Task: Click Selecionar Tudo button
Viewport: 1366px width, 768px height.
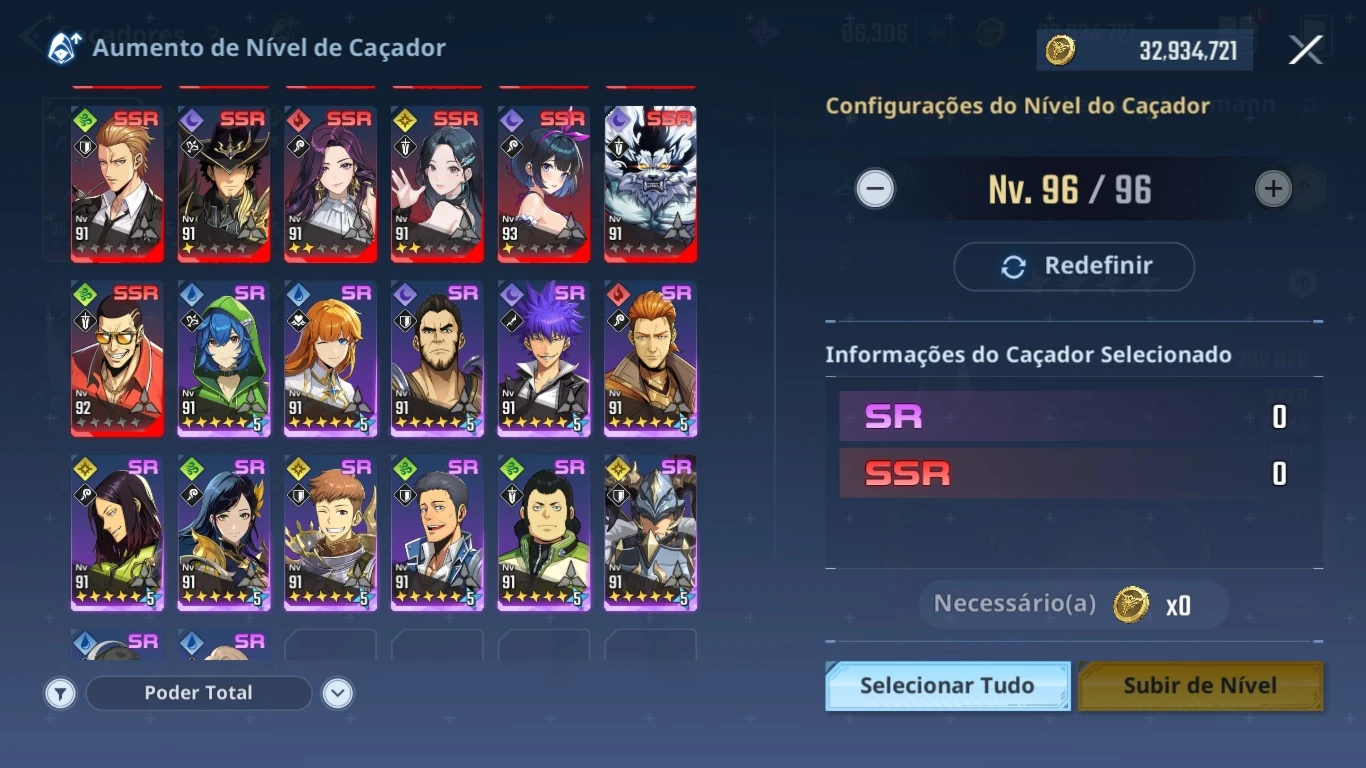Action: pyautogui.click(x=947, y=686)
